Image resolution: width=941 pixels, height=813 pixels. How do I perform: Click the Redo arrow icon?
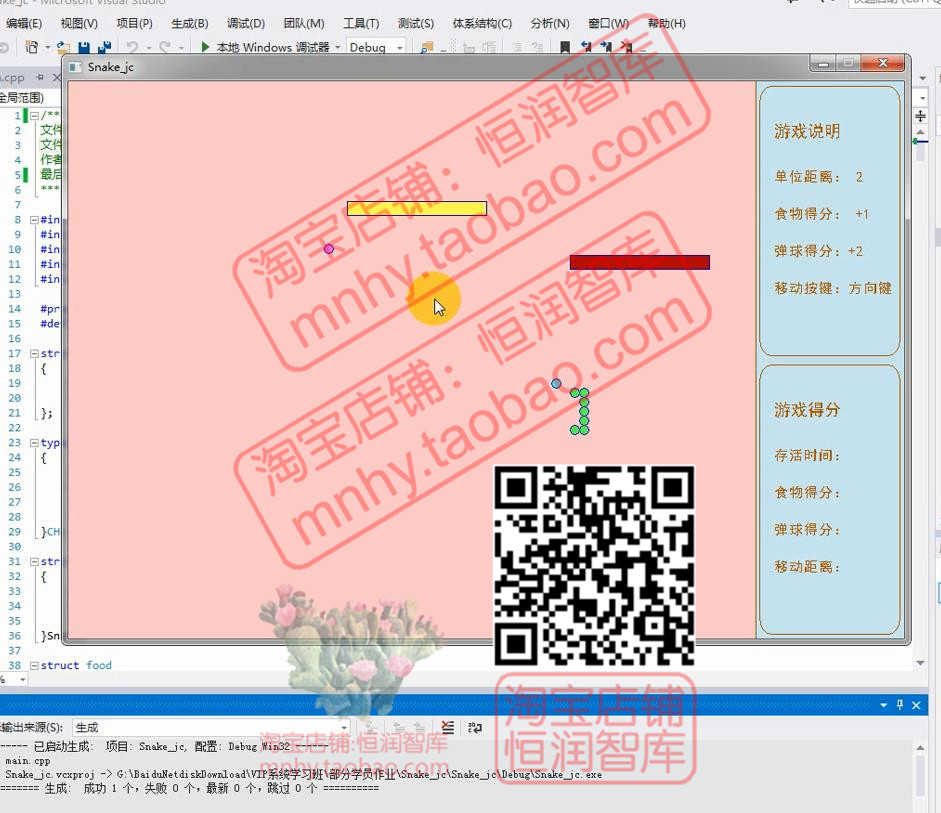pyautogui.click(x=164, y=47)
